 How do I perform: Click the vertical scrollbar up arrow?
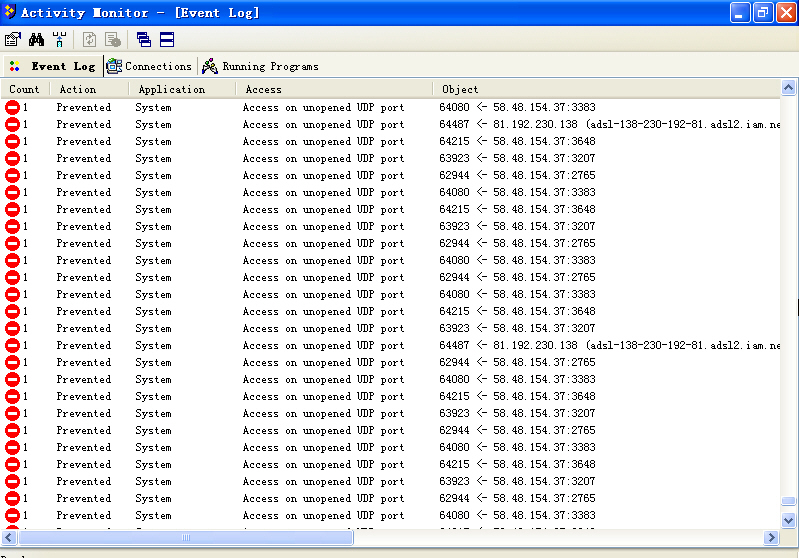coord(788,88)
